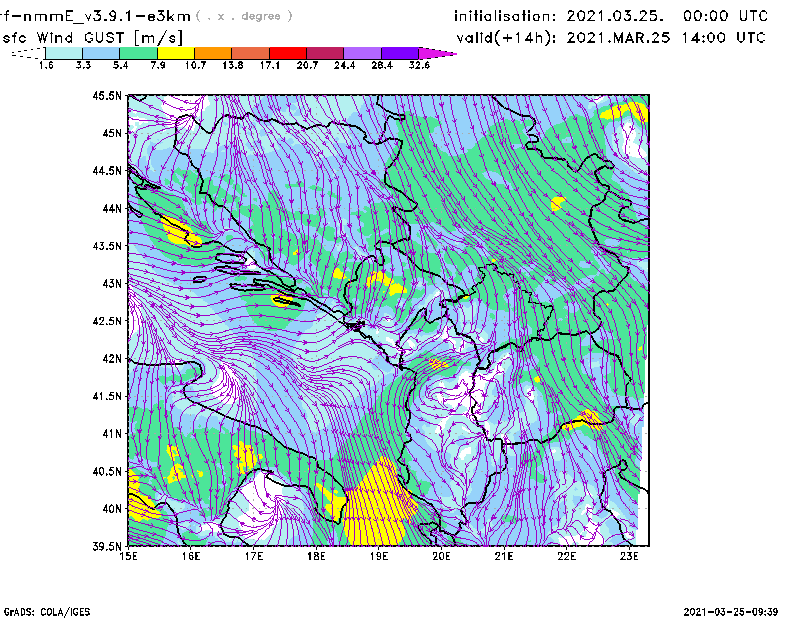
Task: Click the 43.5N latitude label
Action: tap(107, 246)
